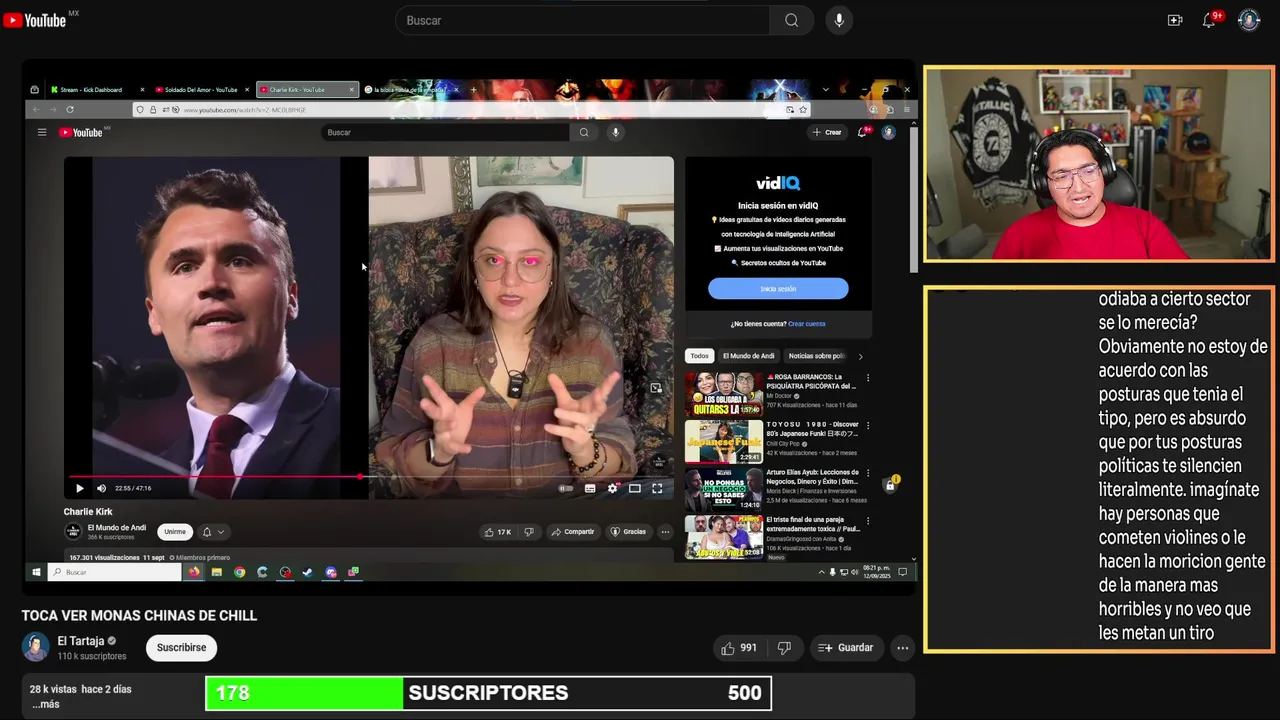
Task: Open outer video more actions ellipsis
Action: point(902,648)
